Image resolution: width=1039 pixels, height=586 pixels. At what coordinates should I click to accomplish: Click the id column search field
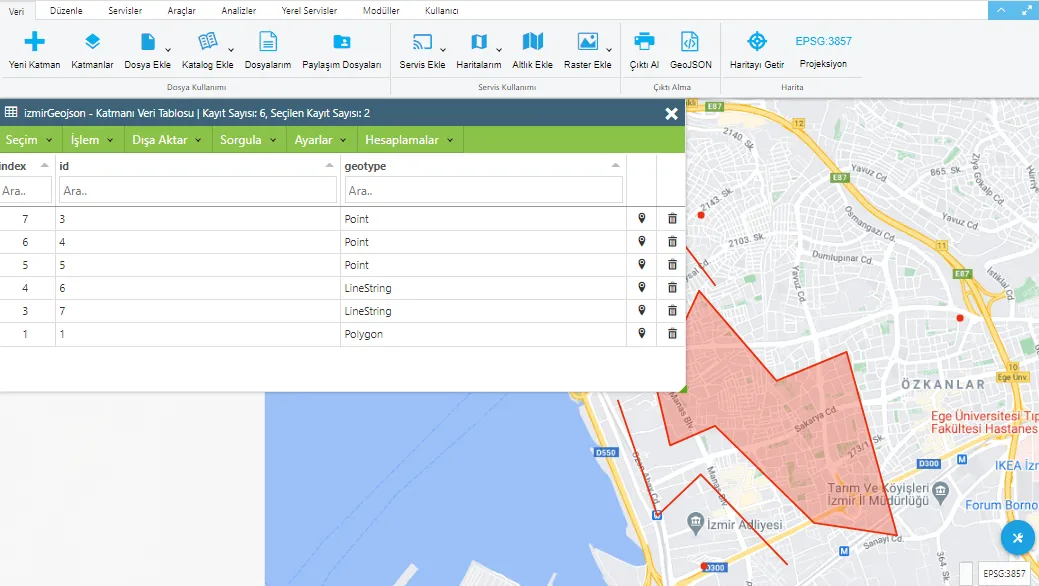(x=197, y=190)
